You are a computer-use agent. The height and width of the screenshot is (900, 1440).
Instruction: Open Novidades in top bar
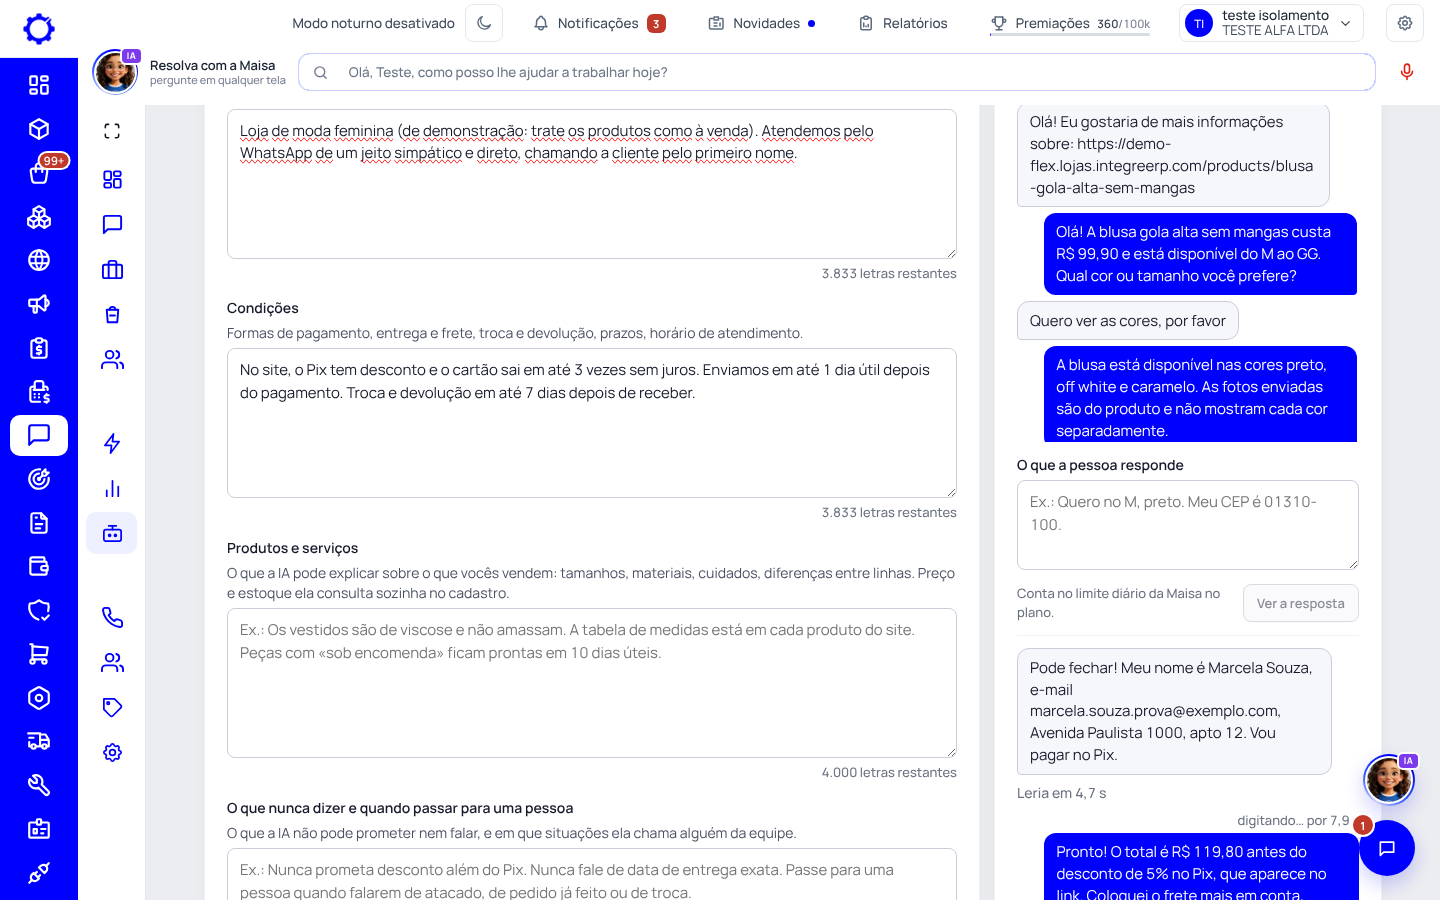pos(762,23)
